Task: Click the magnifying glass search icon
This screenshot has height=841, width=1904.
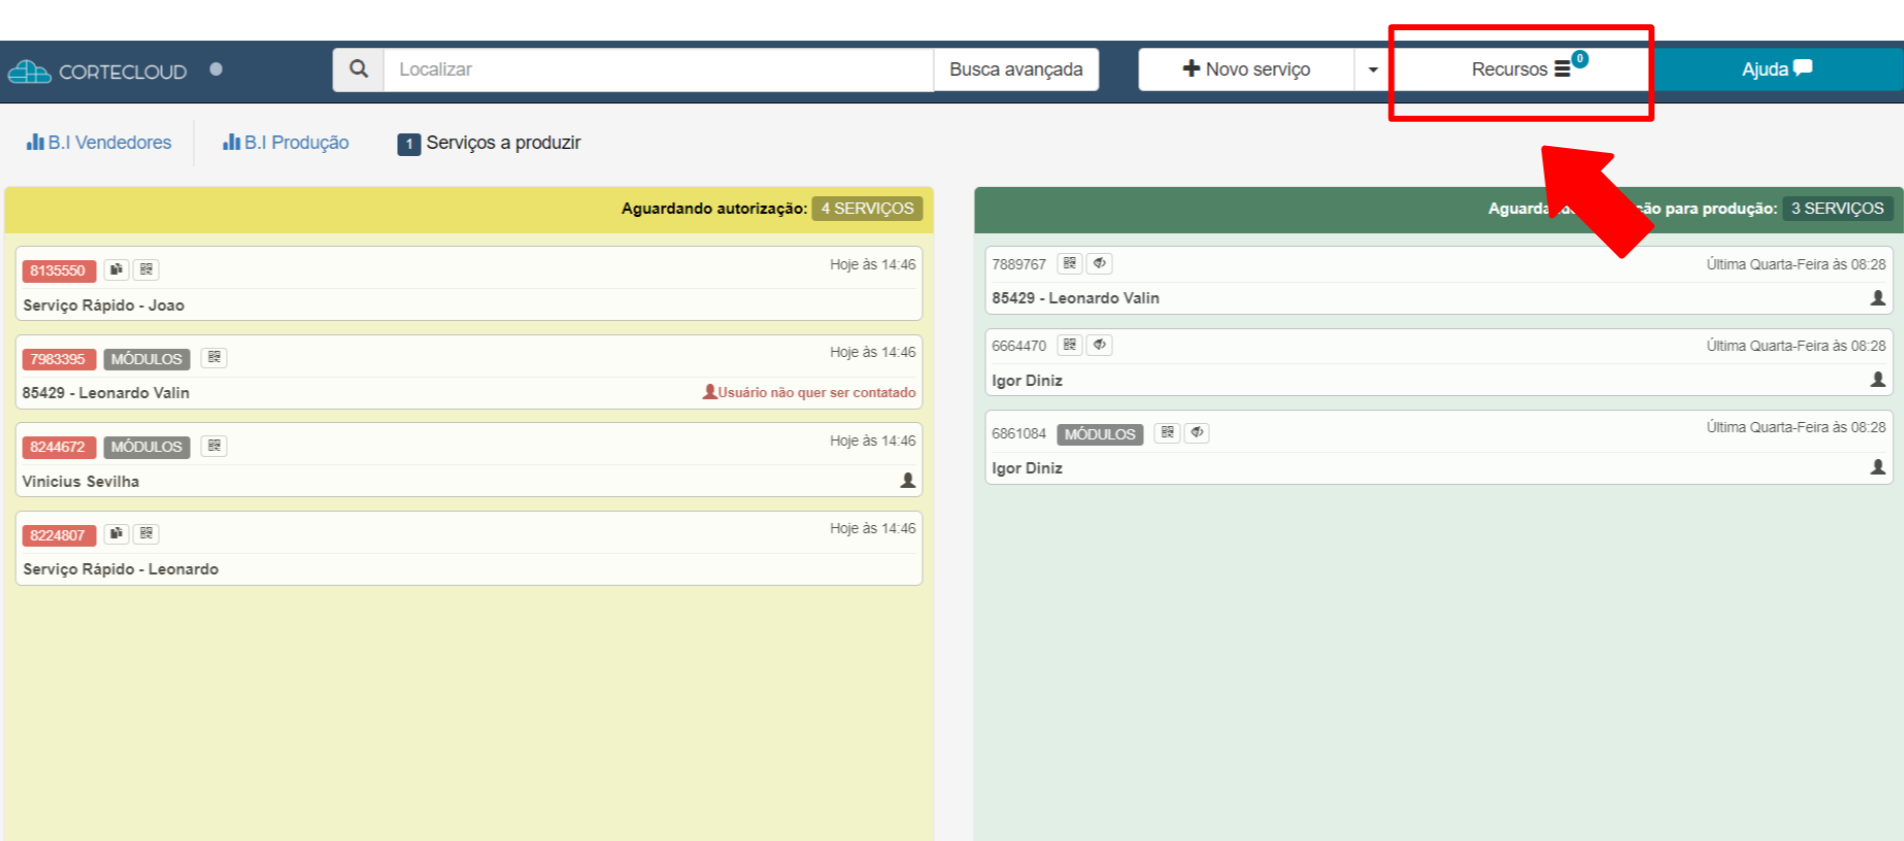Action: [x=358, y=69]
